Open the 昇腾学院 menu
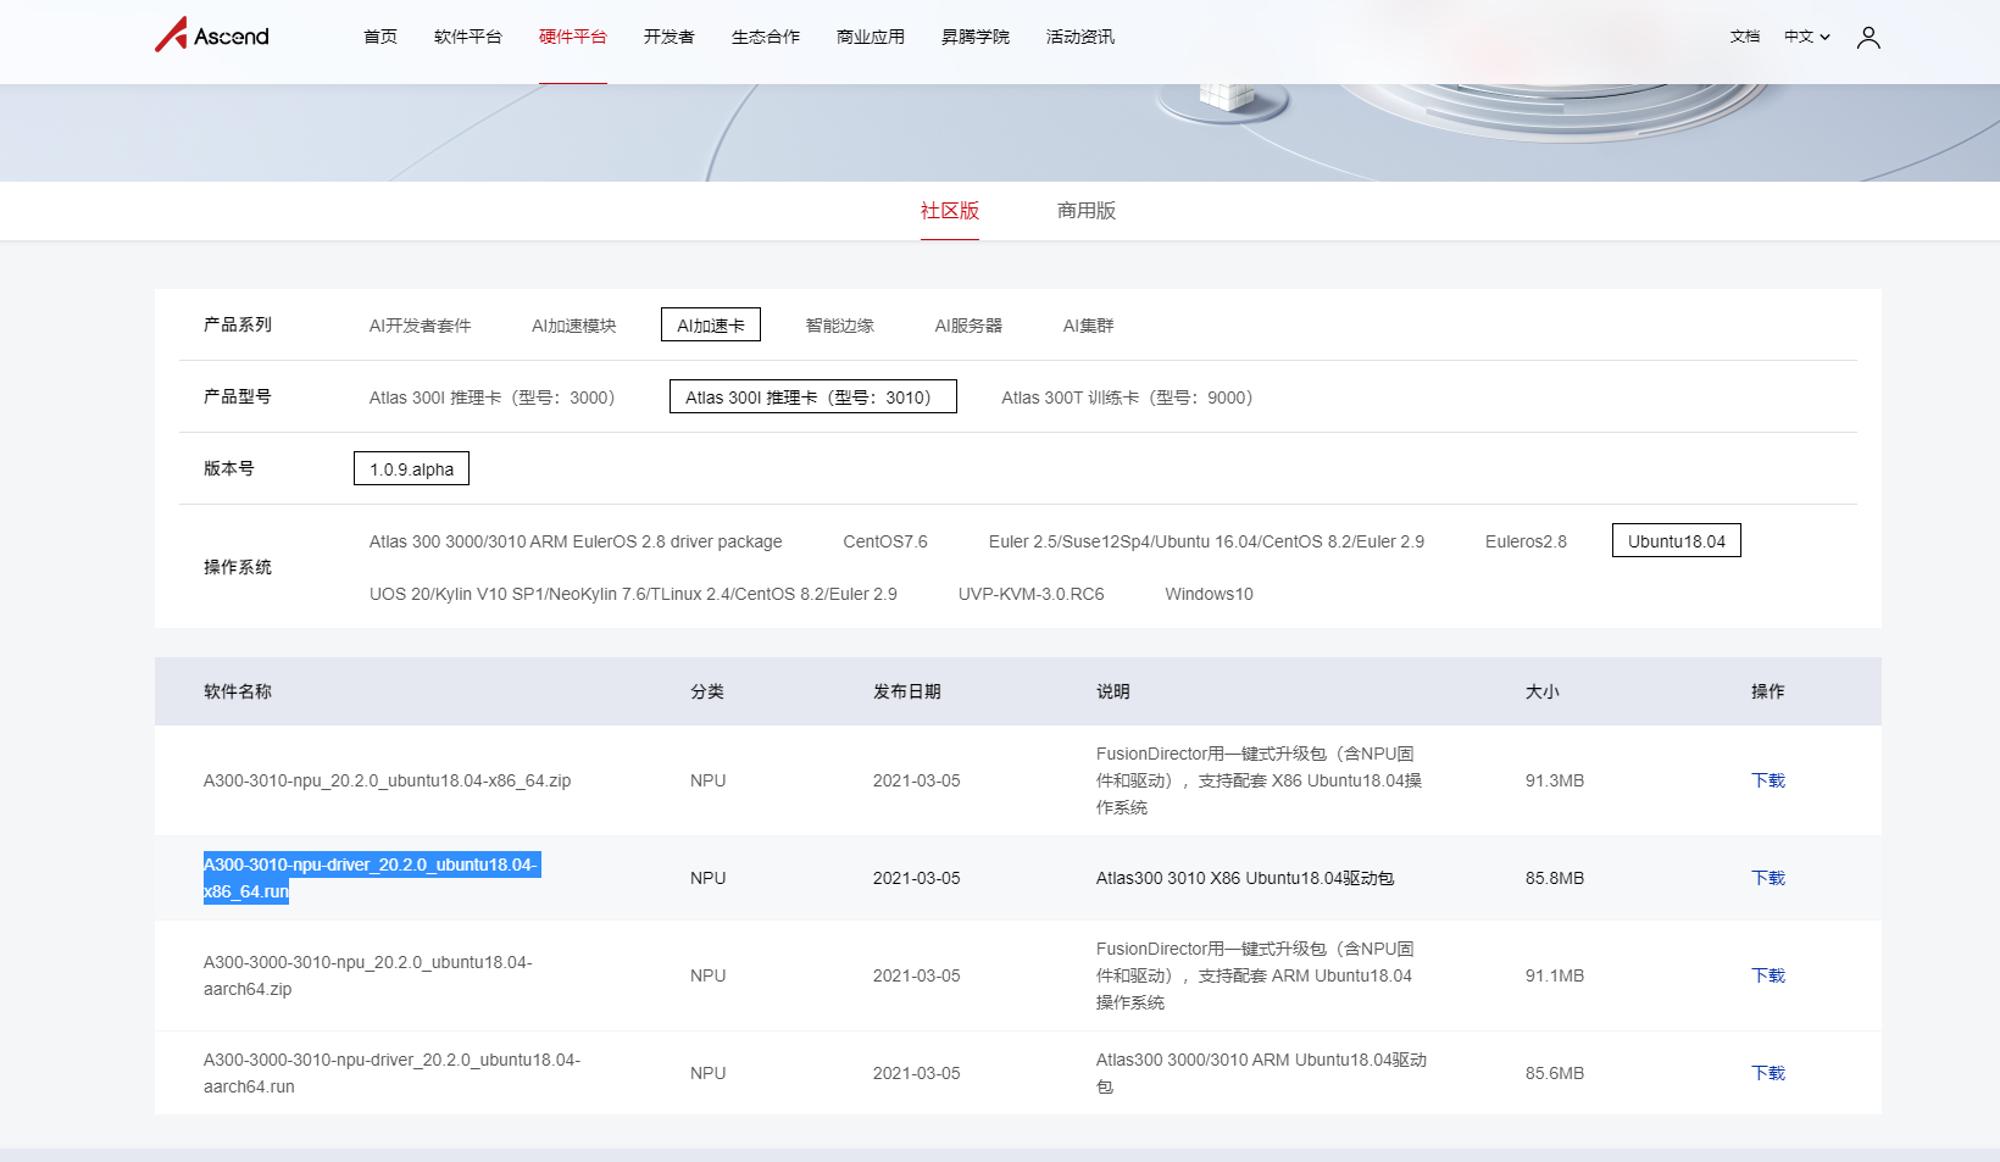 pyautogui.click(x=975, y=37)
